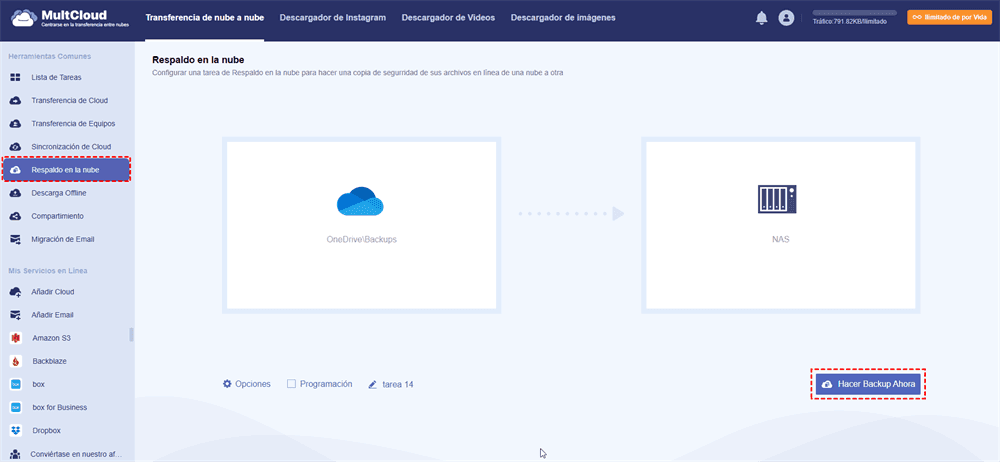Click the Transferencia de Cloud icon
Viewport: 1000px width, 462px height.
[15, 100]
